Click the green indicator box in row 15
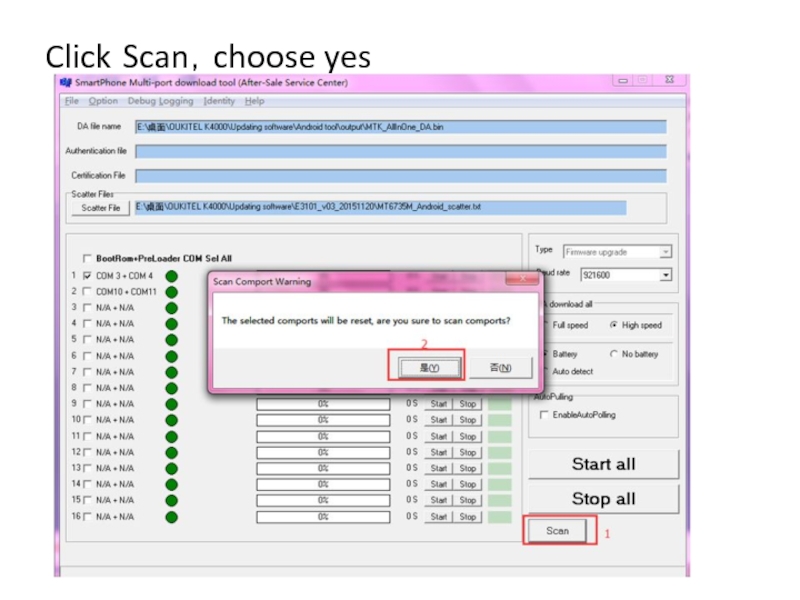This screenshot has height=600, width=800. [x=499, y=501]
